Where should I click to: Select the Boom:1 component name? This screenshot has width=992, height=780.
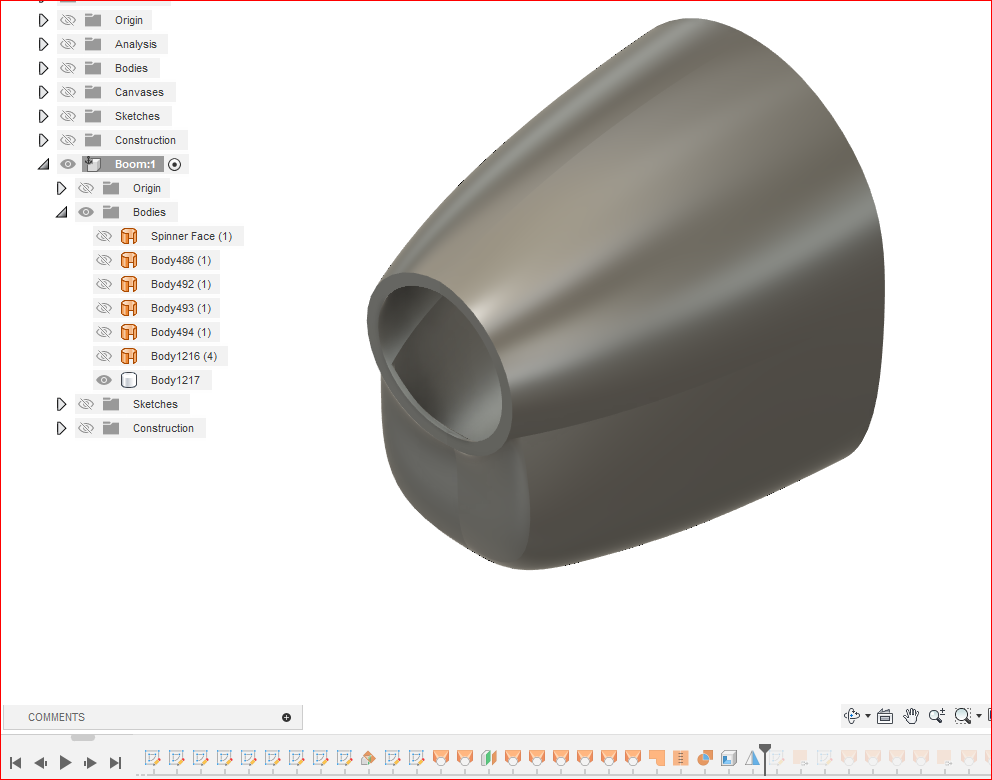[x=135, y=163]
